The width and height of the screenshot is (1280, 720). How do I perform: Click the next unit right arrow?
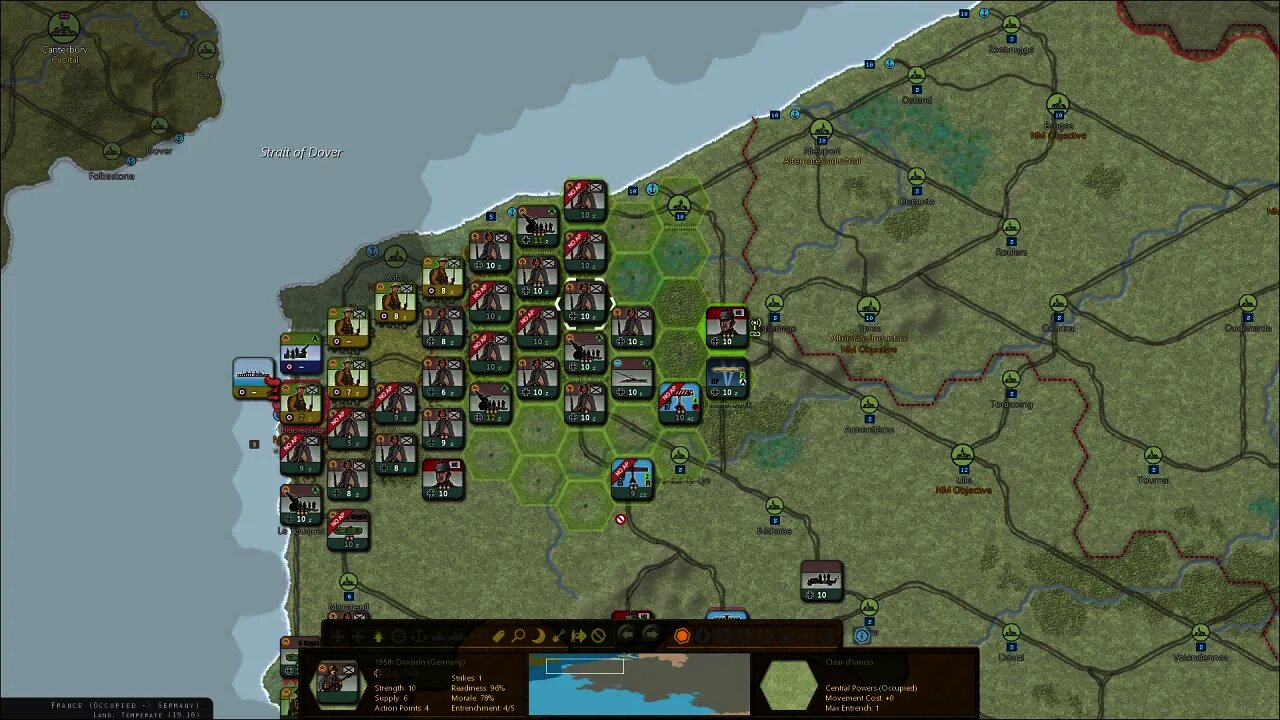tap(650, 635)
